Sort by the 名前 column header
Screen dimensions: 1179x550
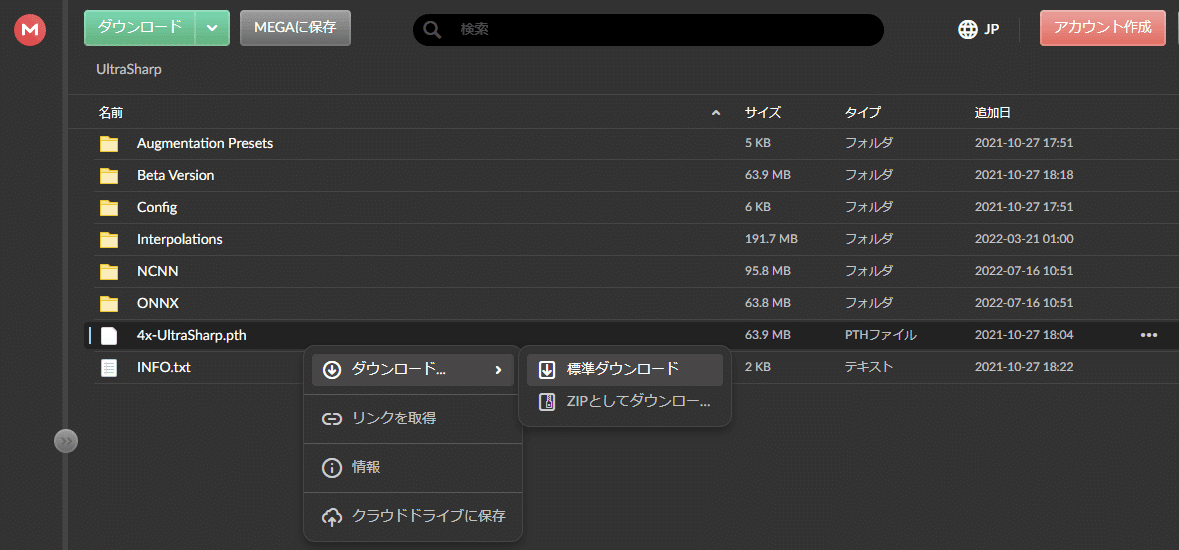[111, 114]
